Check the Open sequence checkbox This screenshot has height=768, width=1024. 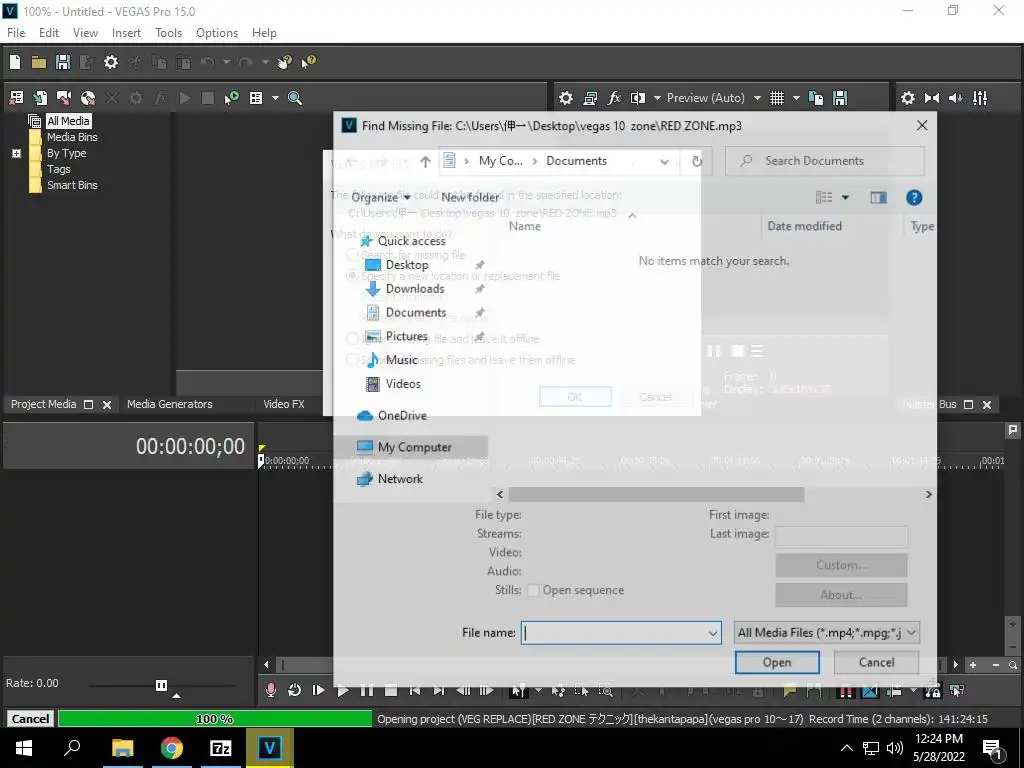tap(533, 590)
